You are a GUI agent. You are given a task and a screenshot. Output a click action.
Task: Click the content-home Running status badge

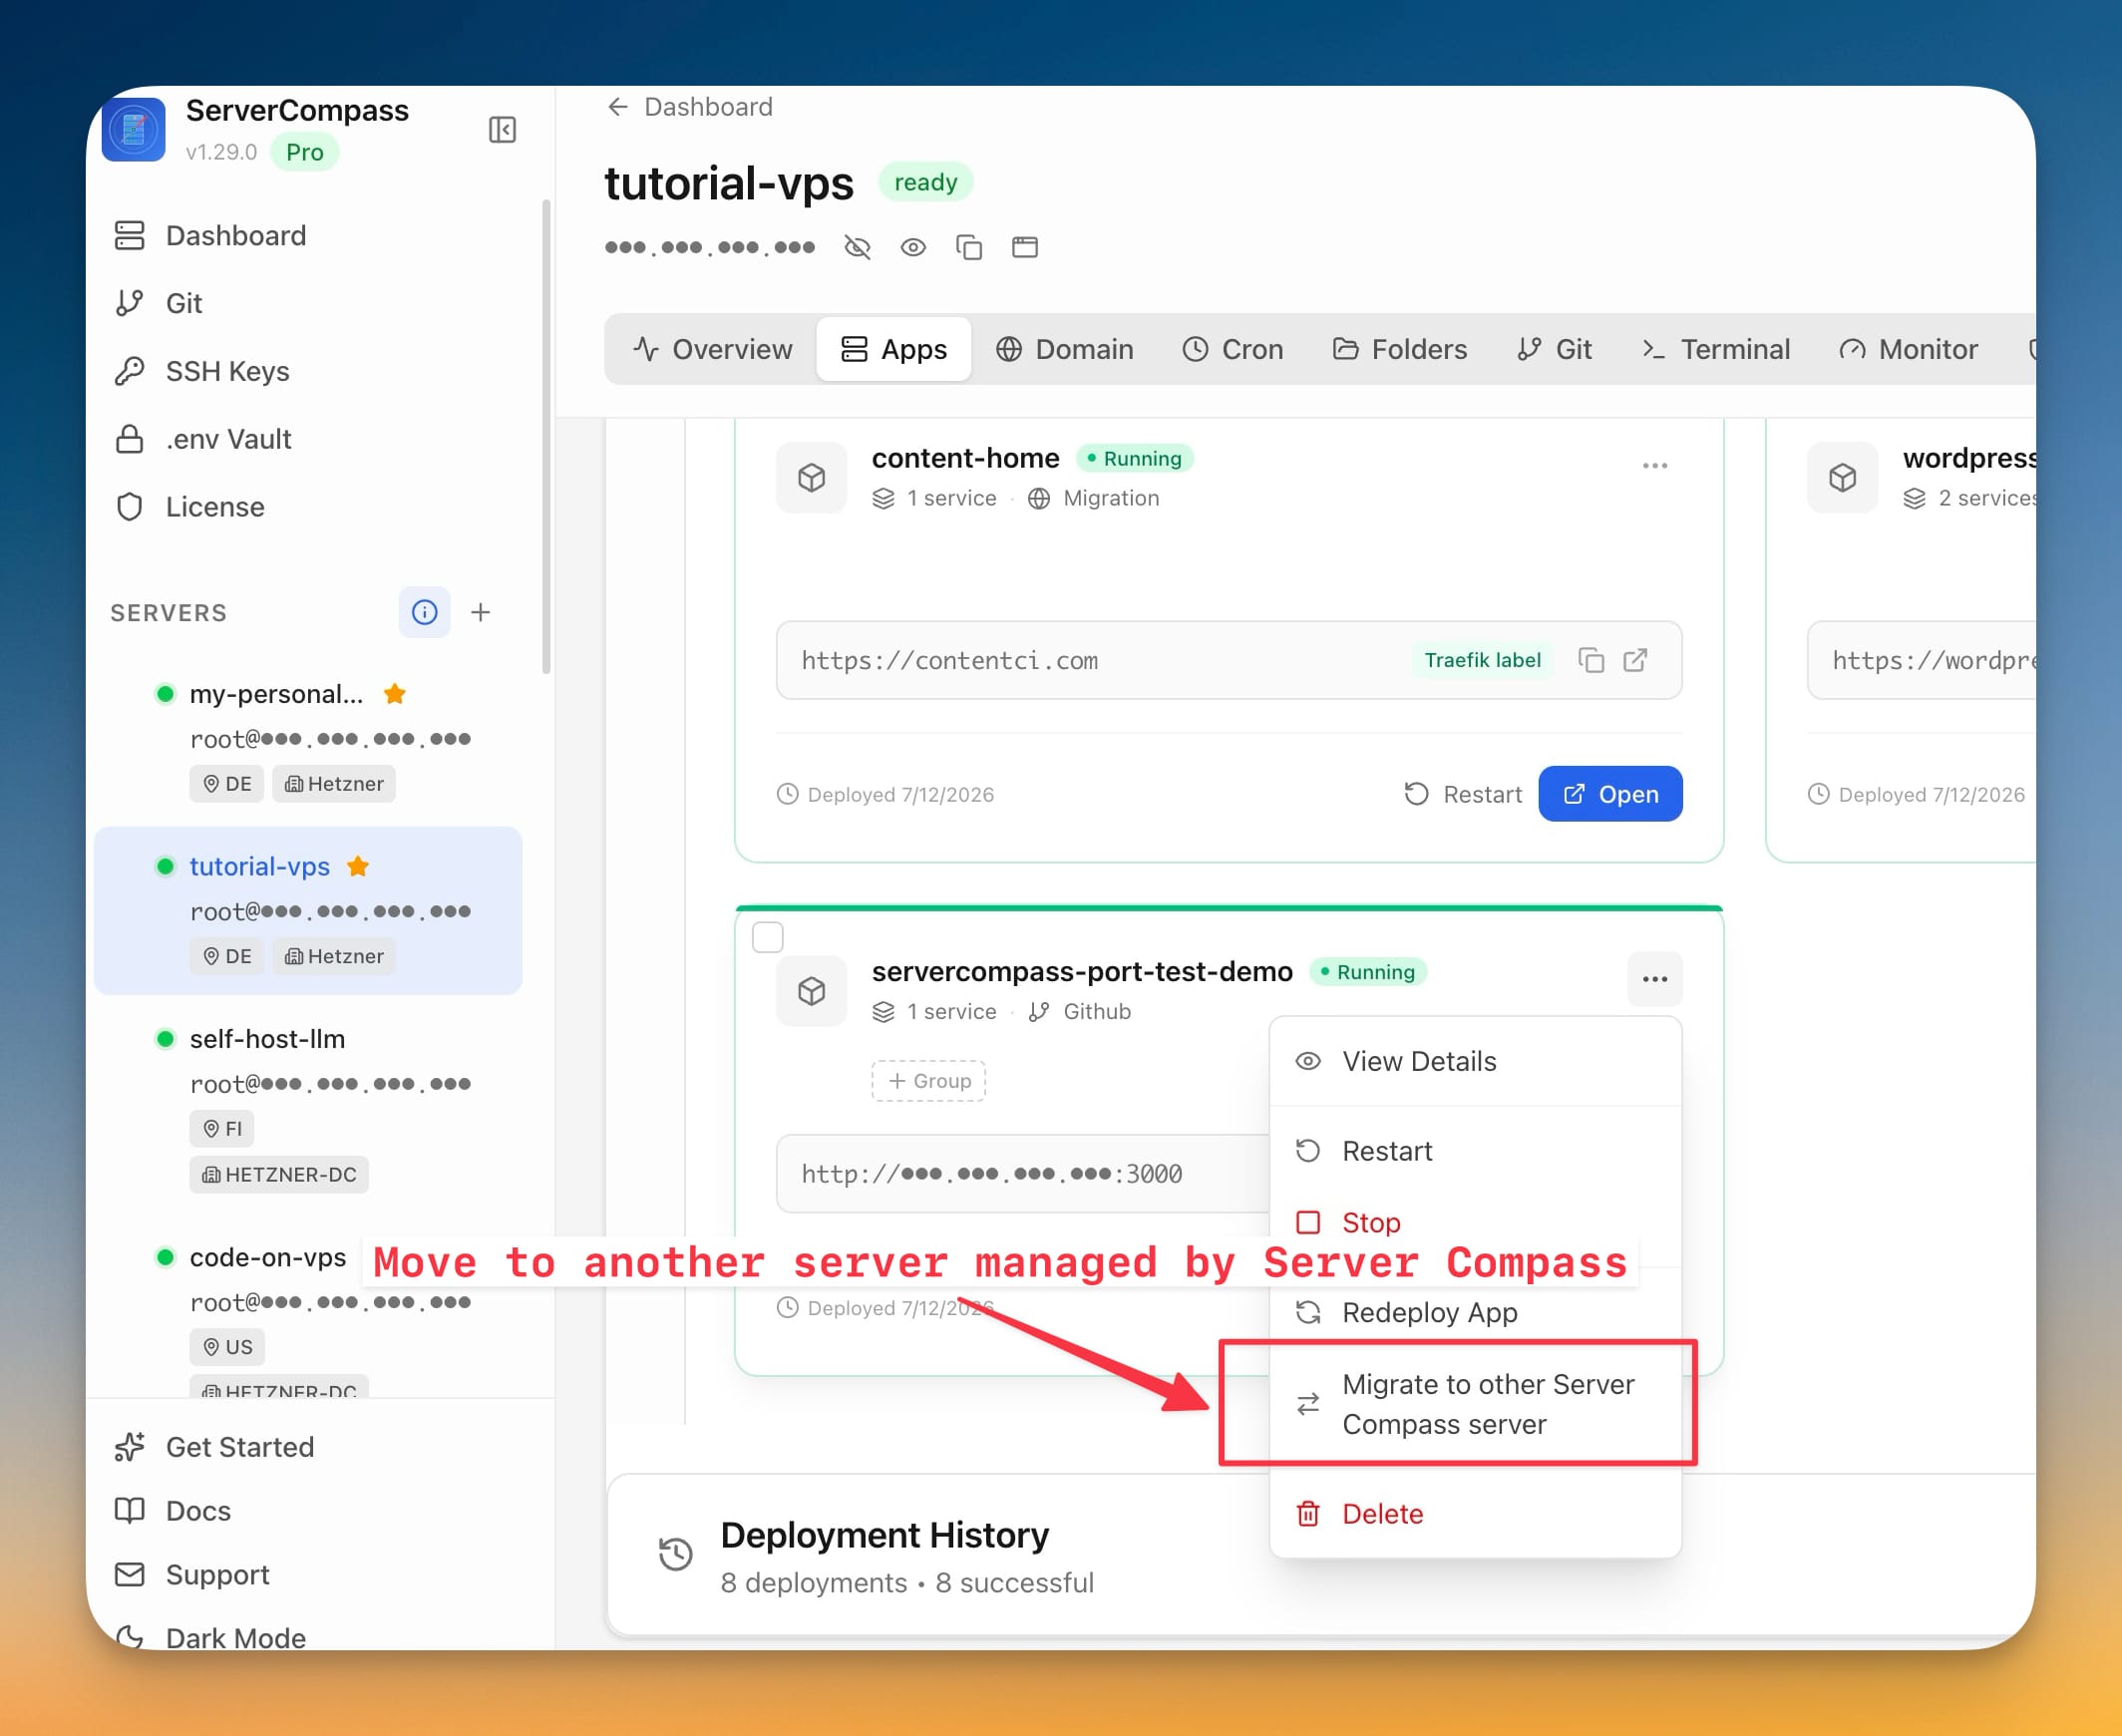coord(1135,459)
